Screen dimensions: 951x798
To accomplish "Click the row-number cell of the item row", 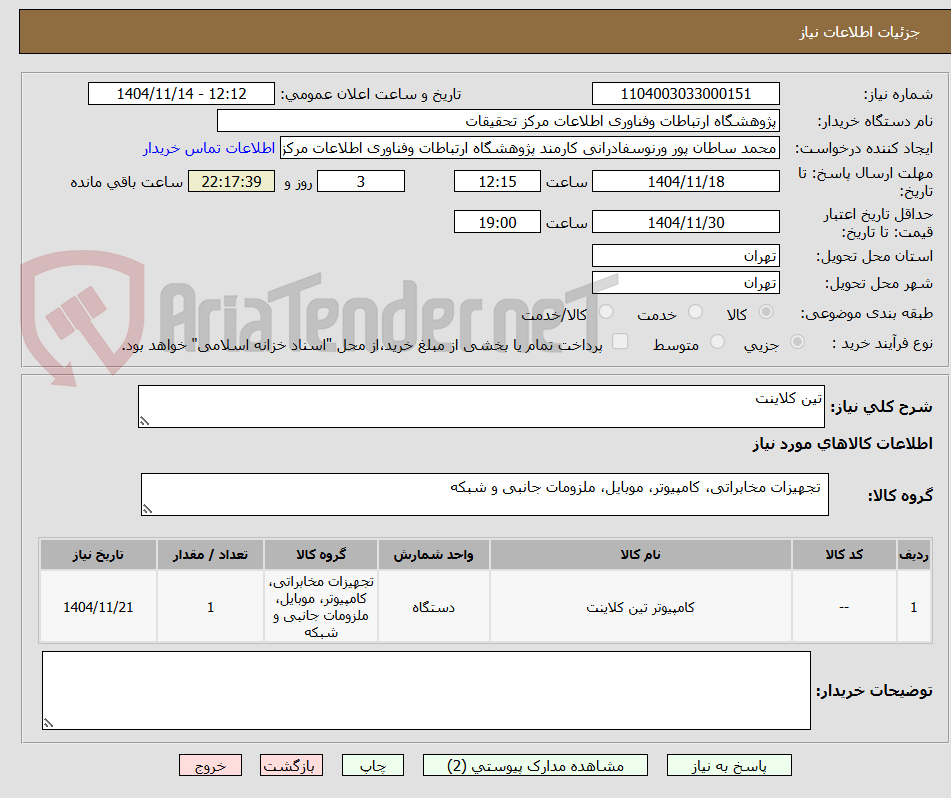I will click(x=914, y=607).
